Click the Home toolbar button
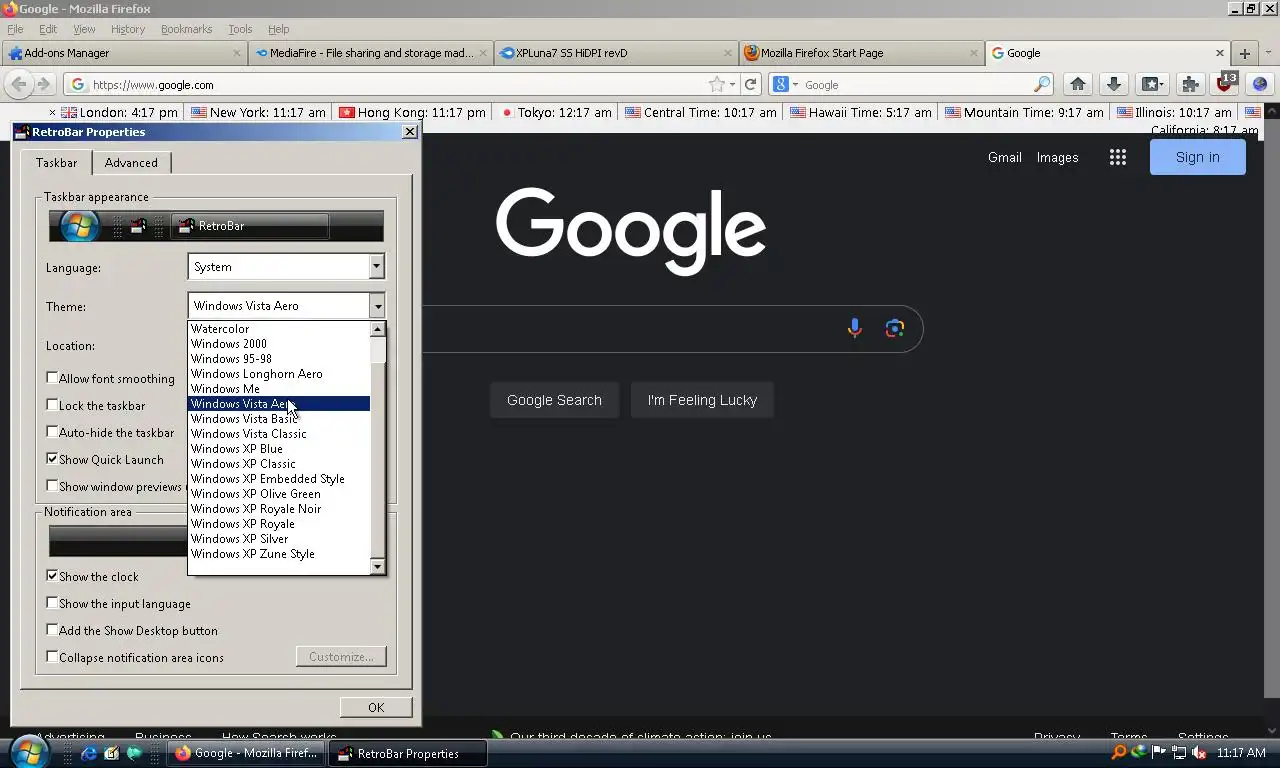Image resolution: width=1280 pixels, height=768 pixels. [1077, 84]
